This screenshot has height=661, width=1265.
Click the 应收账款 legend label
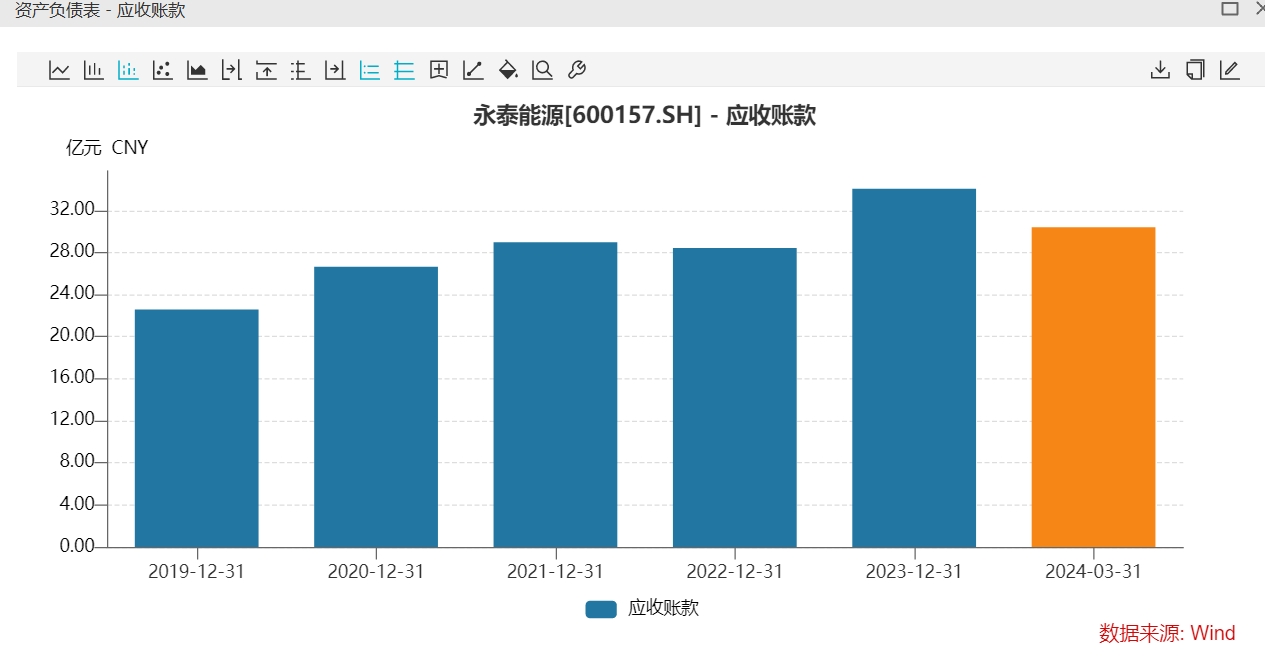coord(663,608)
